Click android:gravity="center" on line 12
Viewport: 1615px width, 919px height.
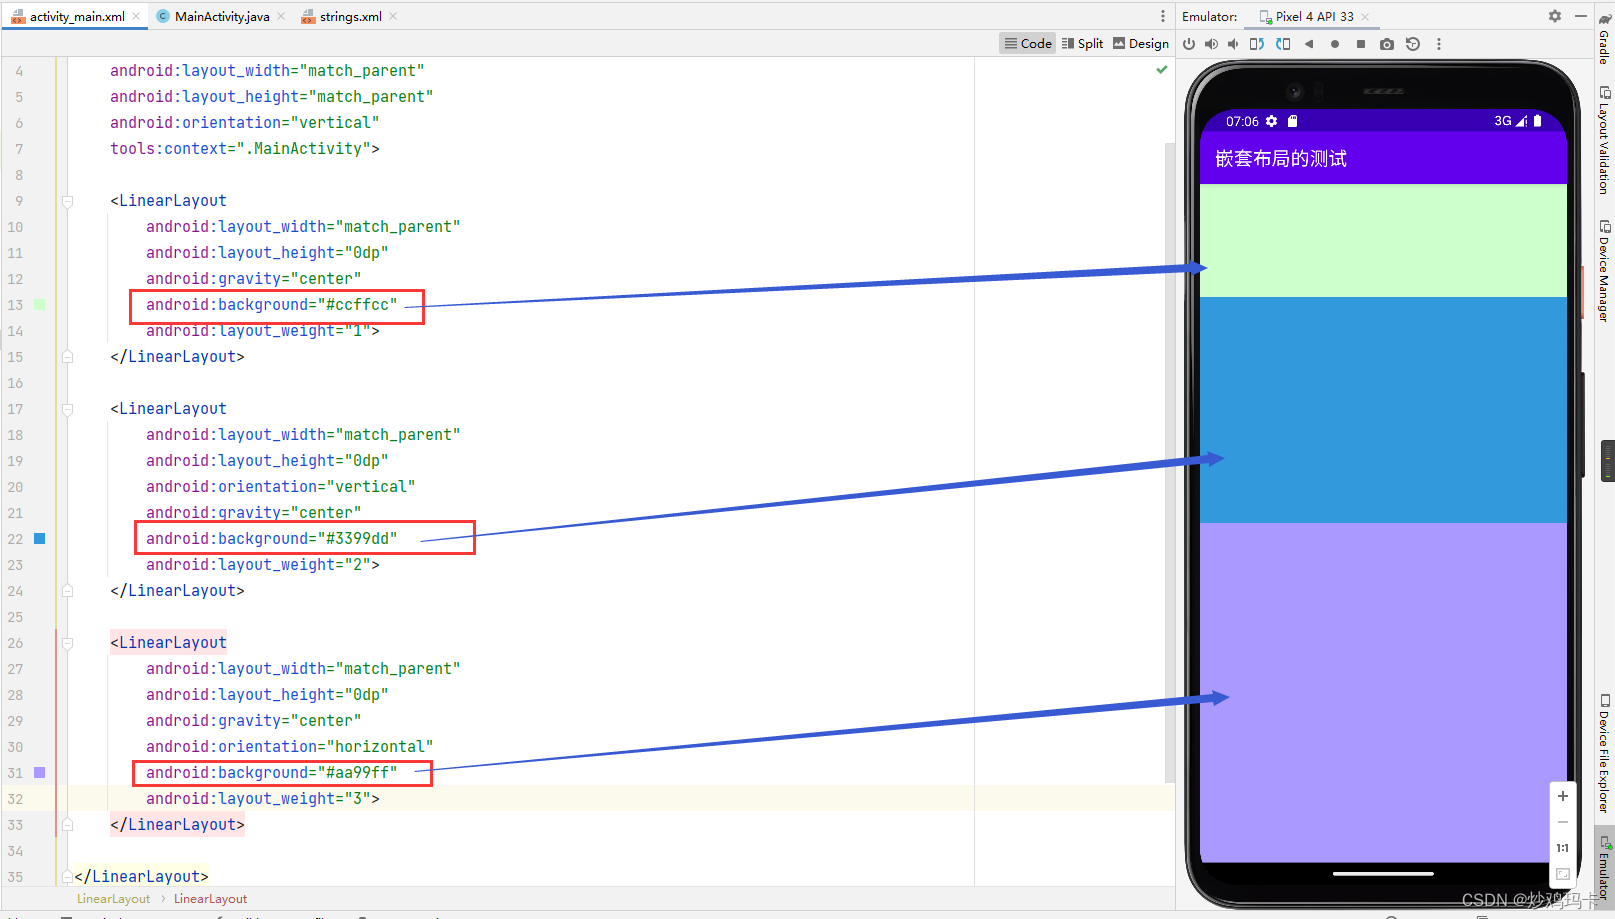(x=254, y=278)
